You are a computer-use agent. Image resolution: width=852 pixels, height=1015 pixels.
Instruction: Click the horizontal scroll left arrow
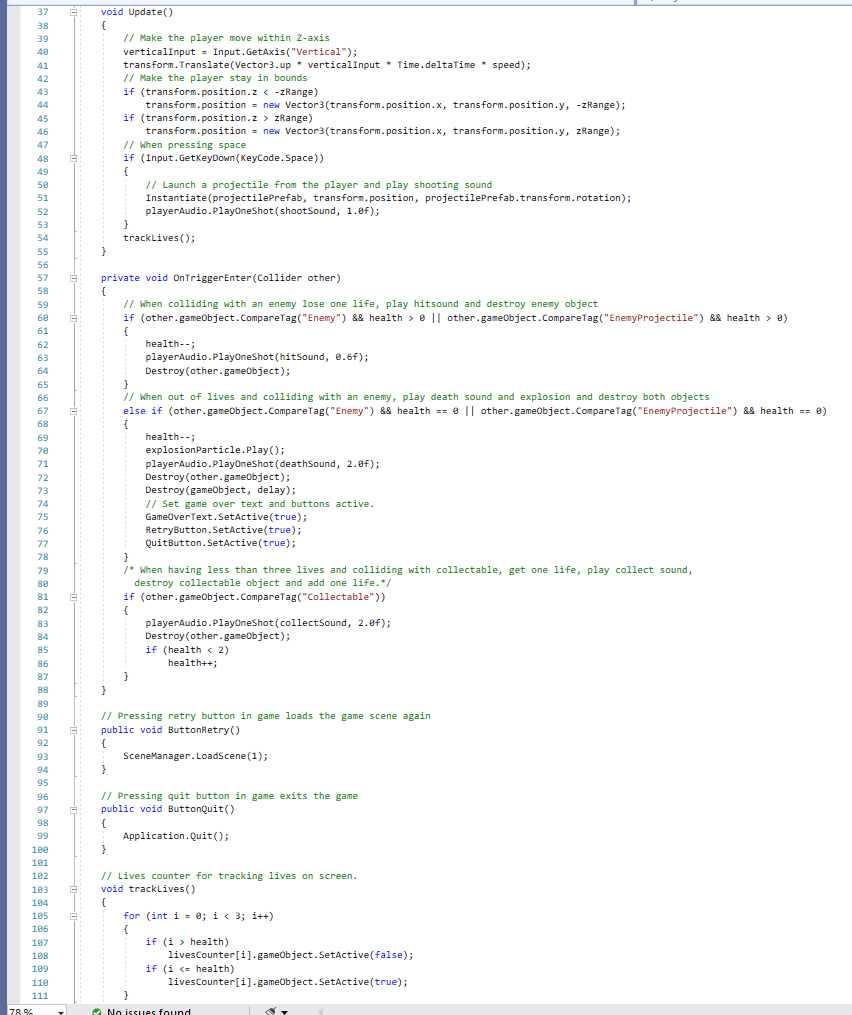[x=320, y=1011]
